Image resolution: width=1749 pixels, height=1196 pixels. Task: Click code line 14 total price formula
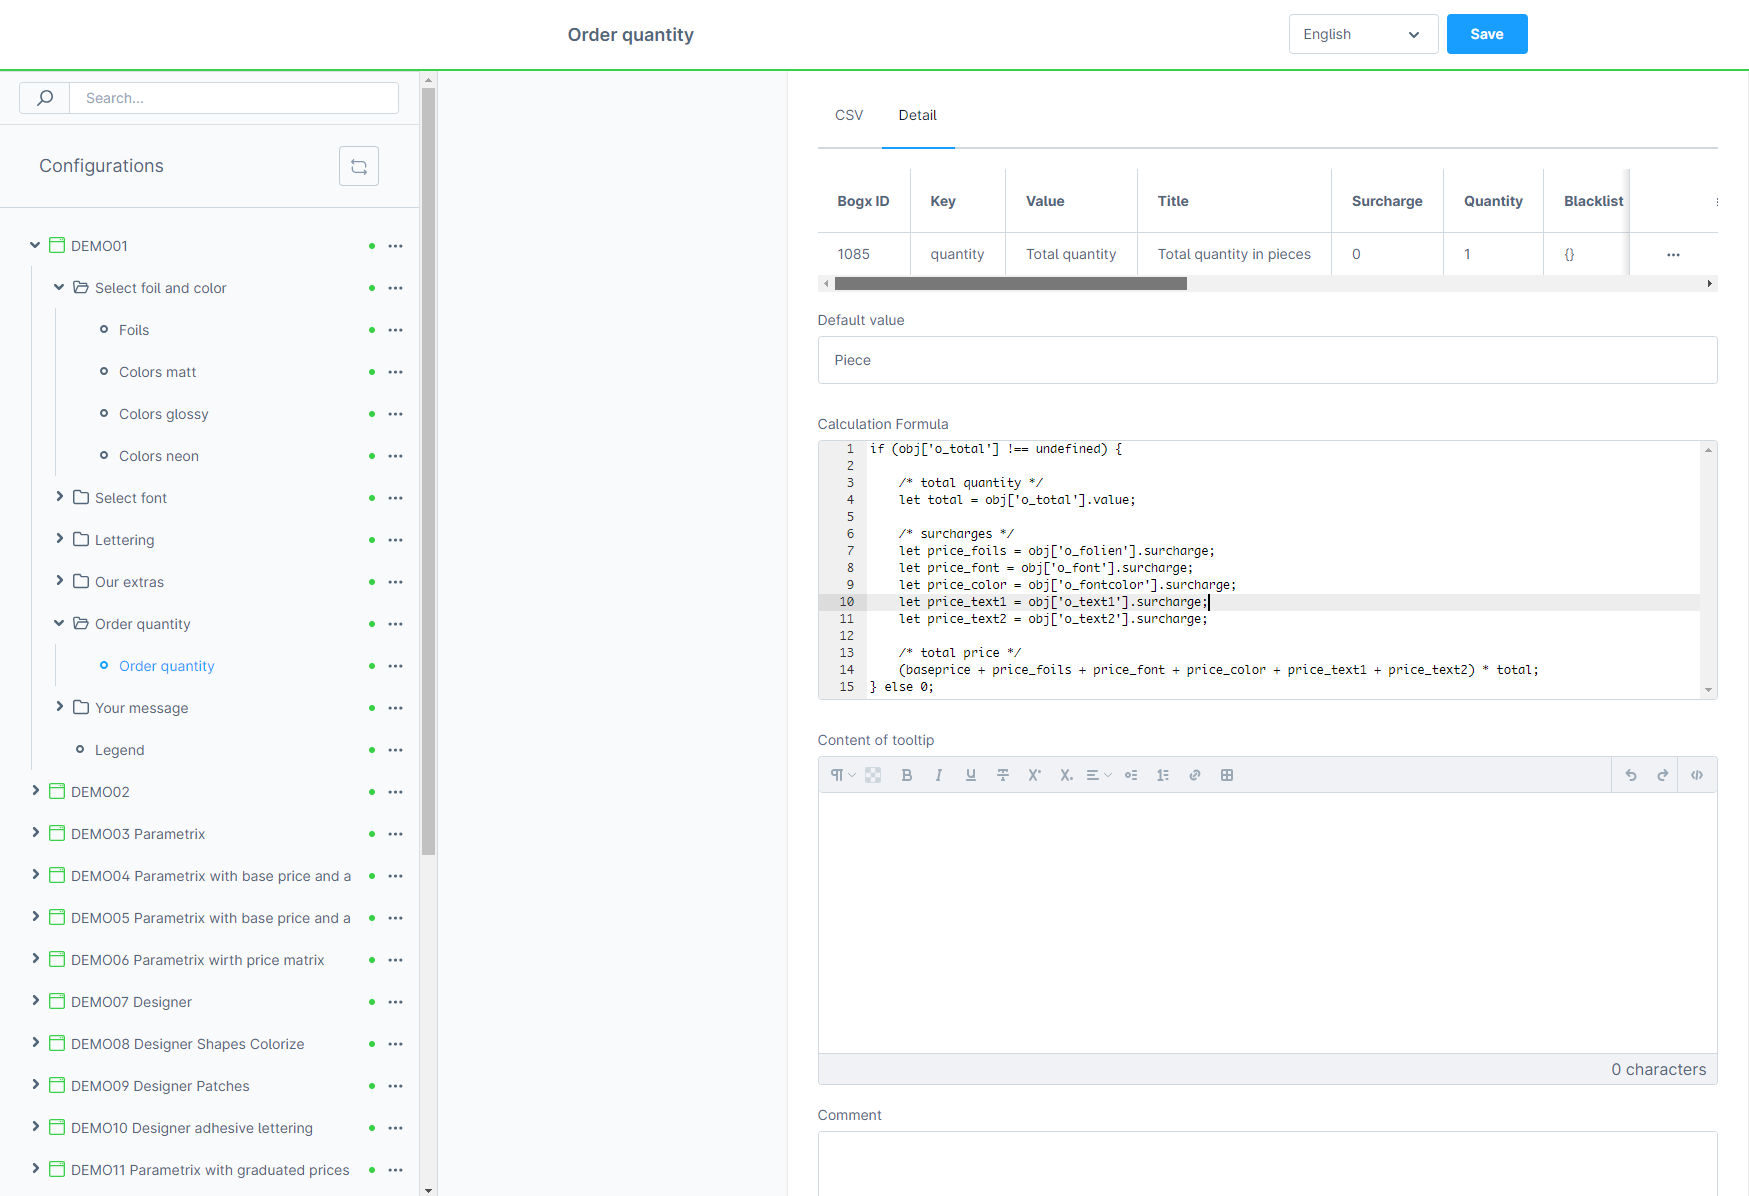(1218, 670)
